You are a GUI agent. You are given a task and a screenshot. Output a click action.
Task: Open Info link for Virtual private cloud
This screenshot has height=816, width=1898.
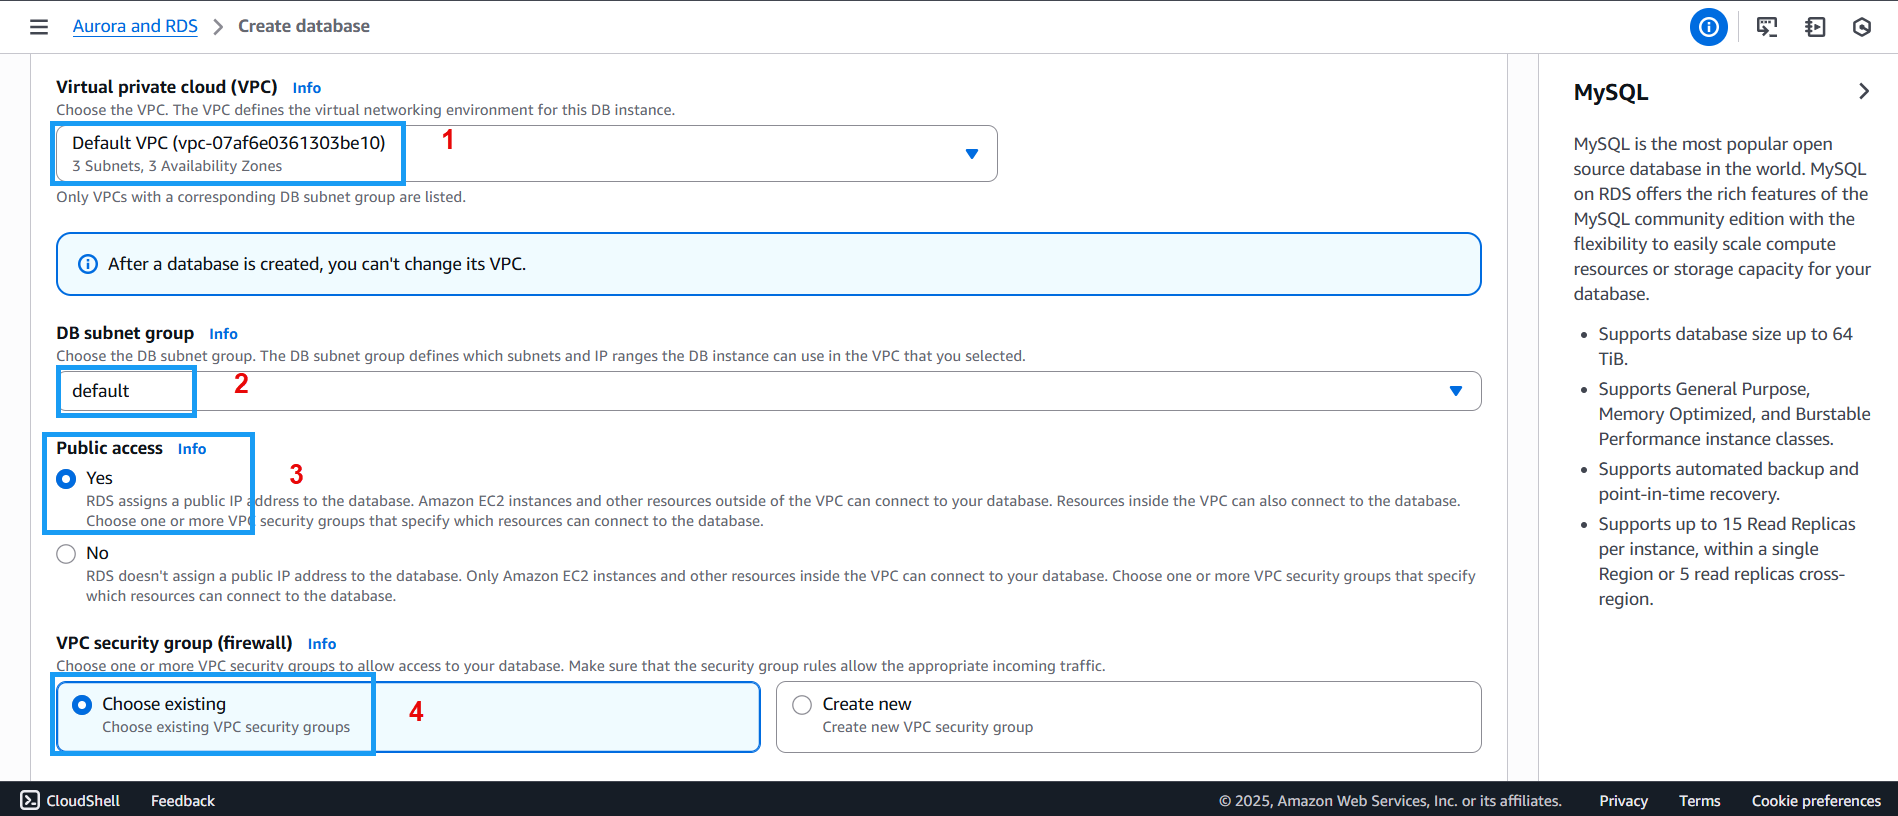point(307,88)
